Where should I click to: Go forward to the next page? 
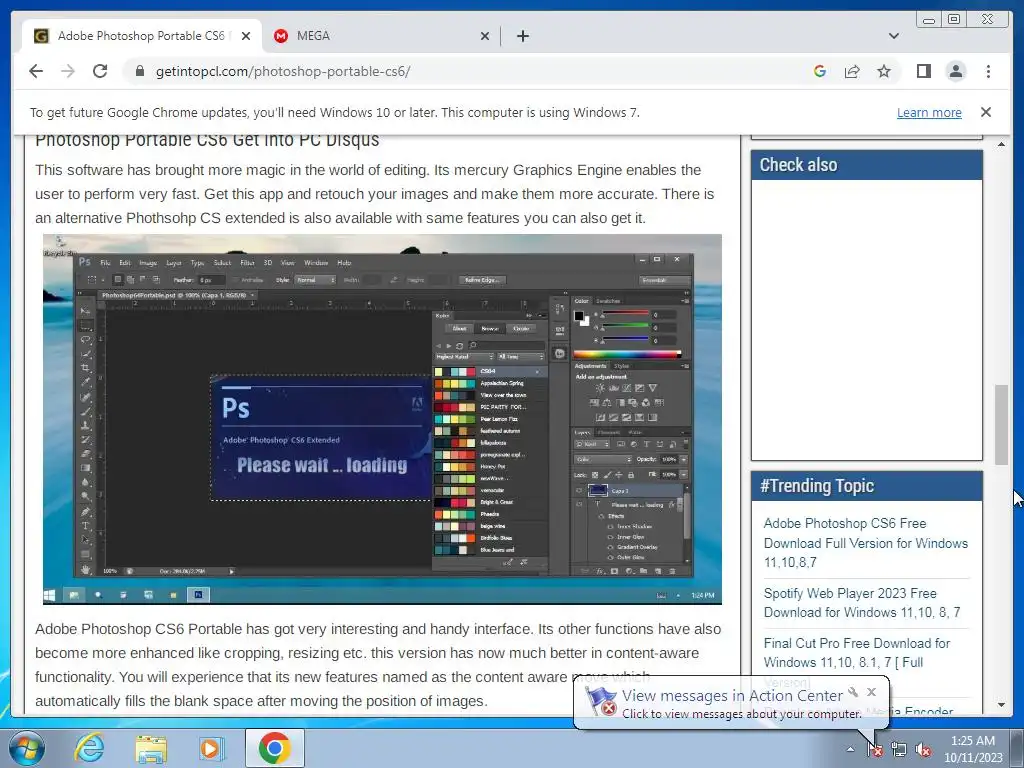(x=68, y=71)
